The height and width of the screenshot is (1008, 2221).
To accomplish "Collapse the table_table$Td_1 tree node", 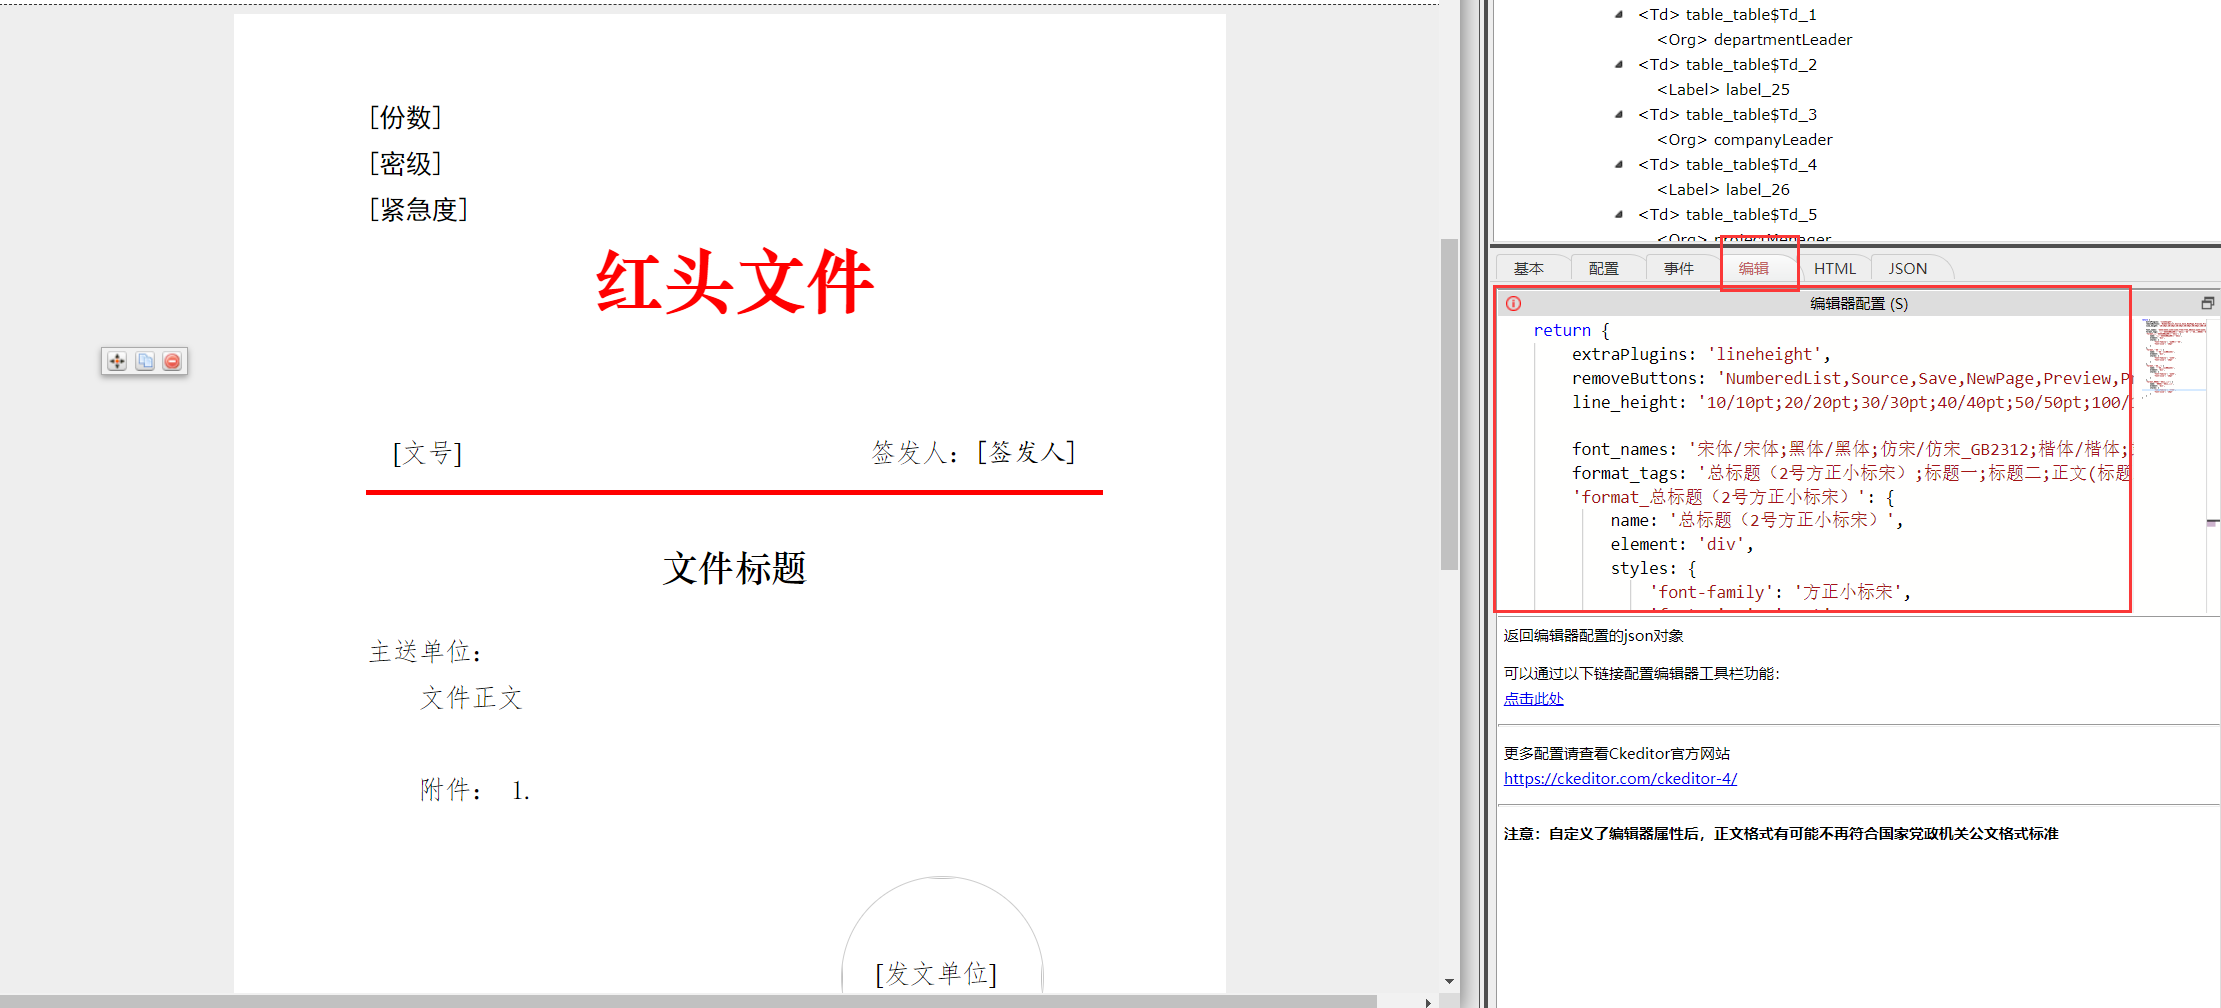I will (1619, 14).
